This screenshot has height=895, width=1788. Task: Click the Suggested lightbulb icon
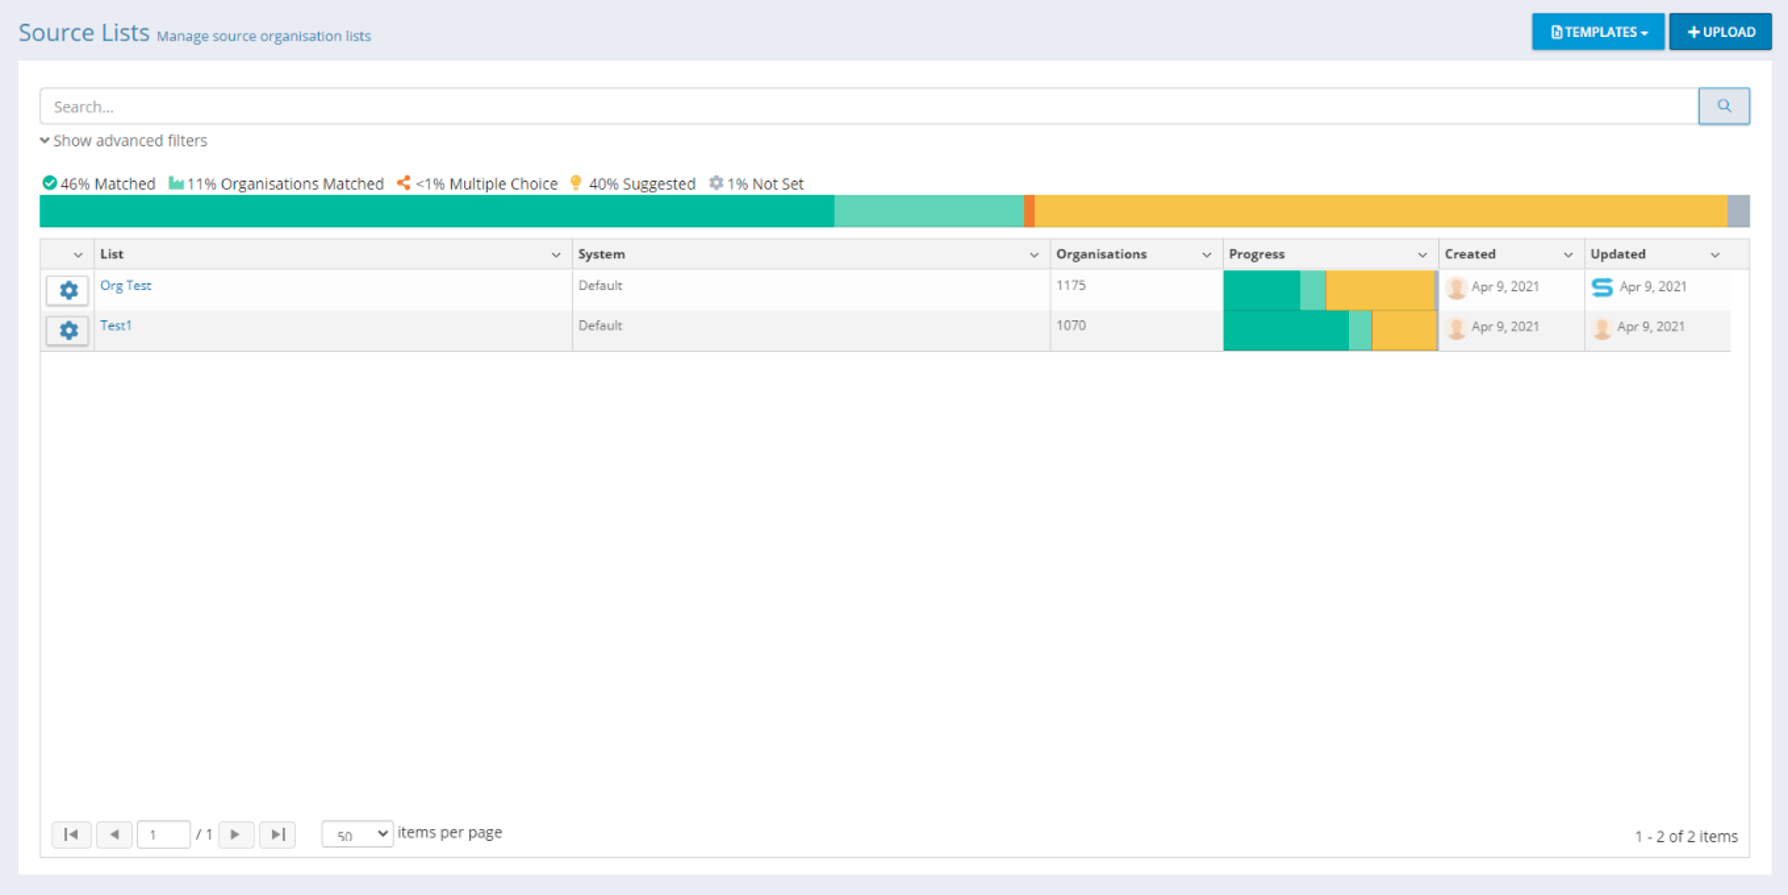coord(576,183)
